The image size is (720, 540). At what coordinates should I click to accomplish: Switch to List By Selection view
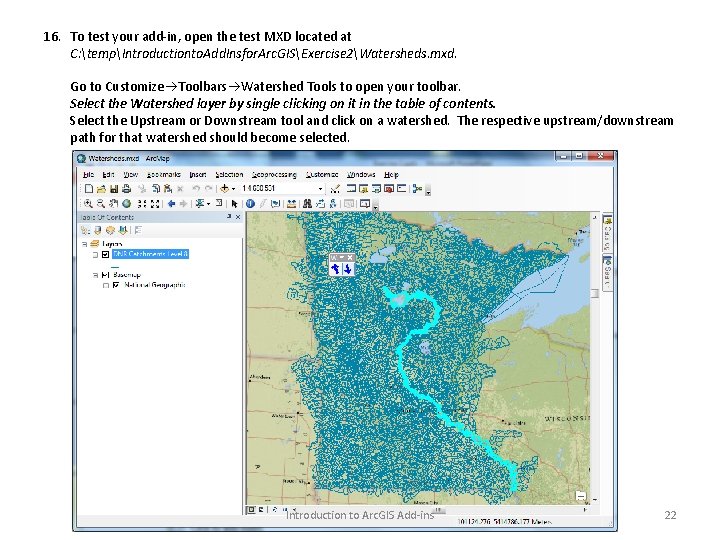(x=122, y=230)
